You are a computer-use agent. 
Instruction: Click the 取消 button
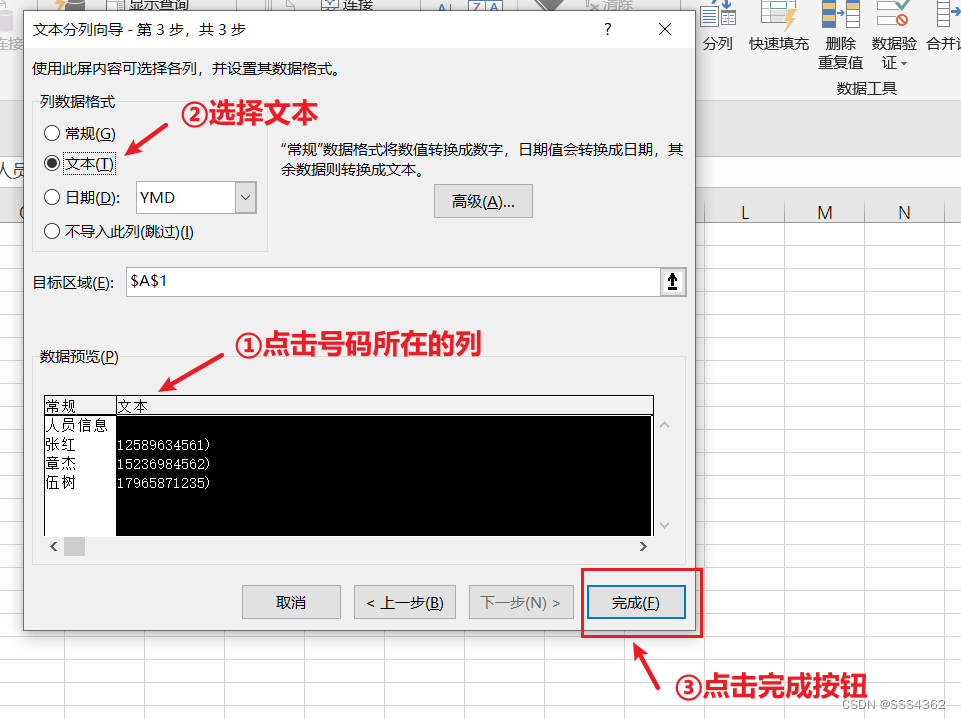(x=291, y=602)
